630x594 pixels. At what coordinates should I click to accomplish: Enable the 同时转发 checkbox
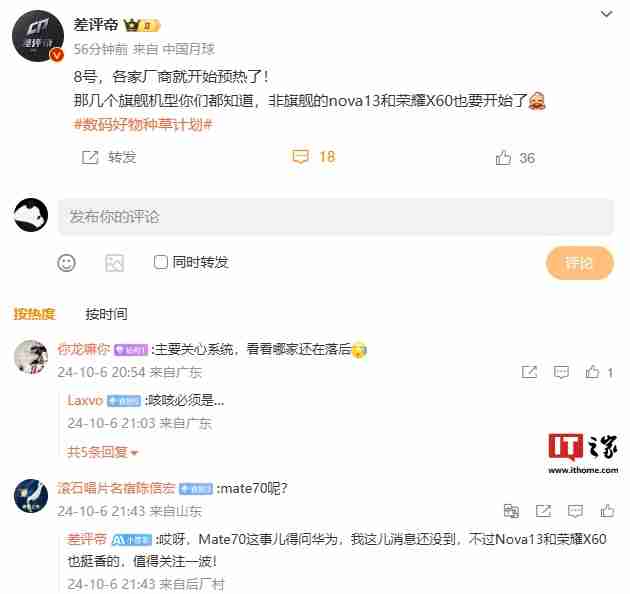(161, 262)
